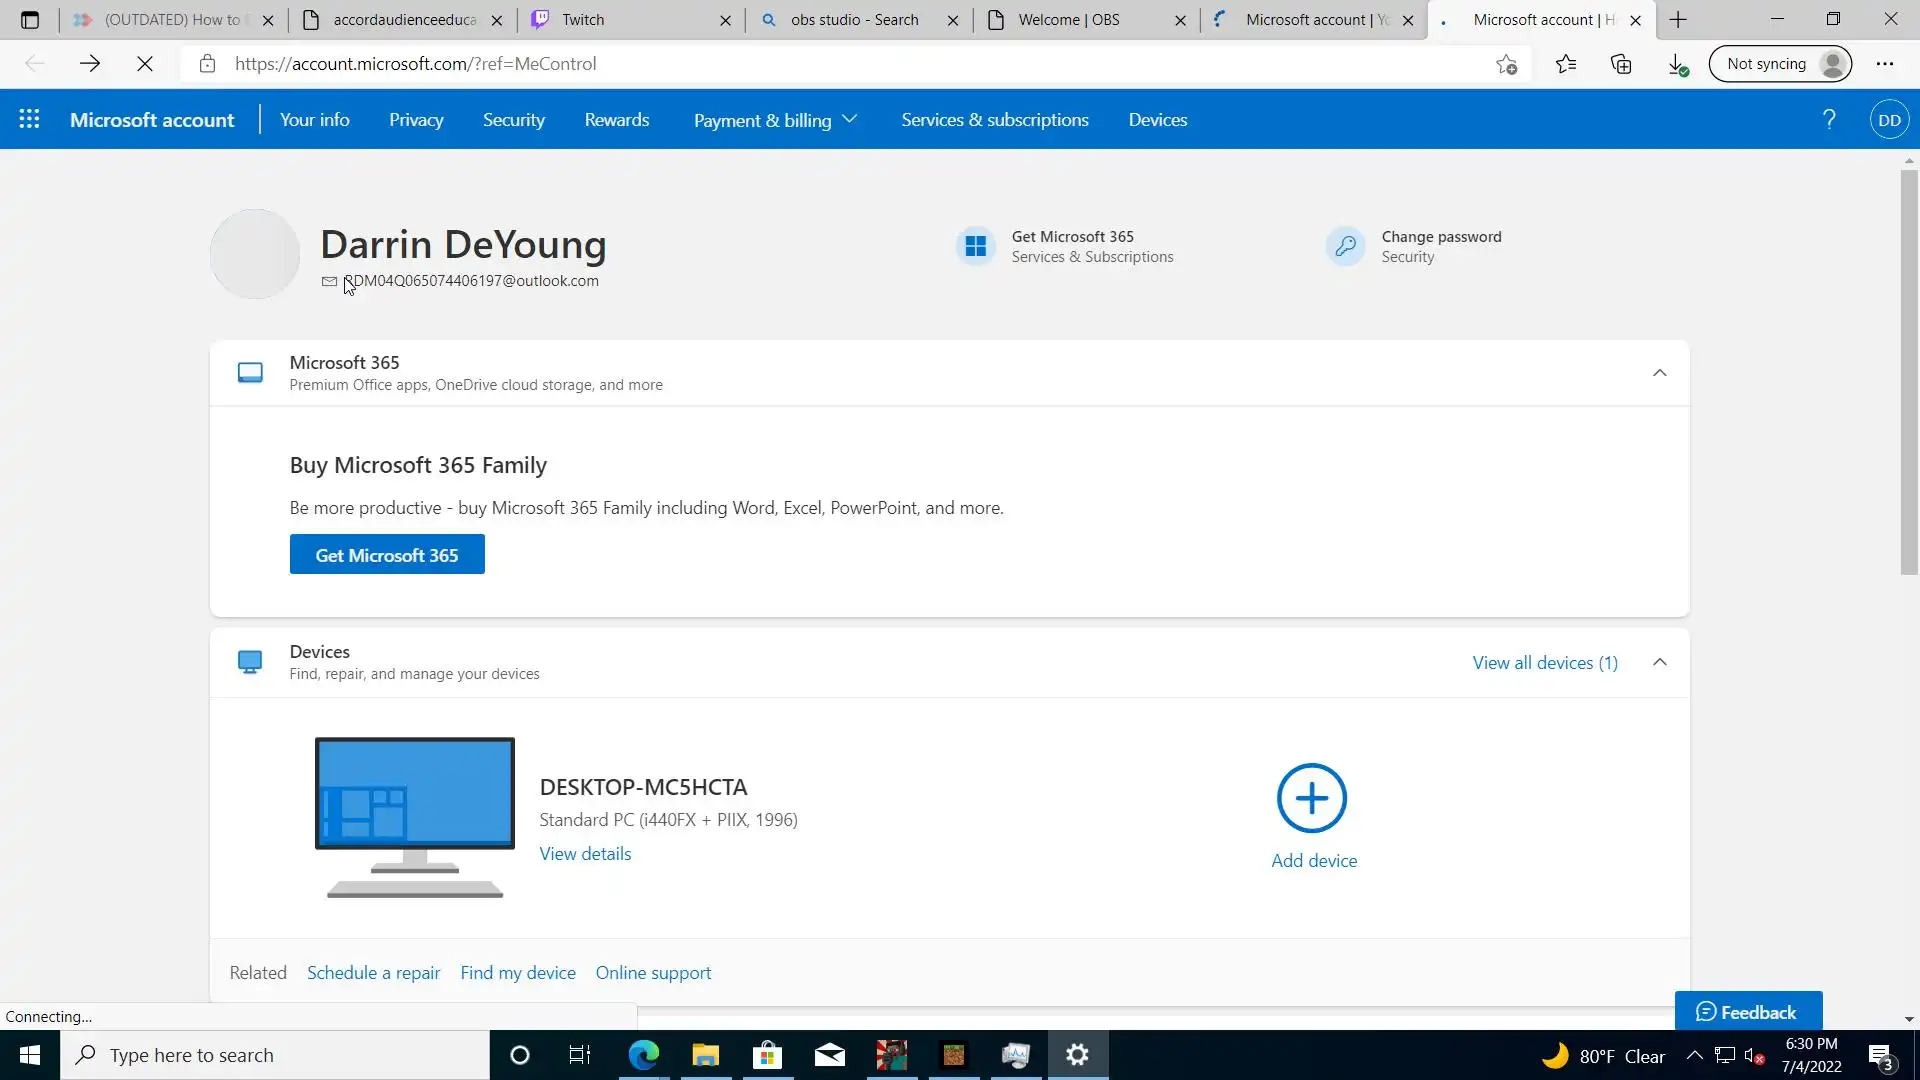Collapse the Microsoft 365 section
The image size is (1920, 1080).
pos(1659,373)
